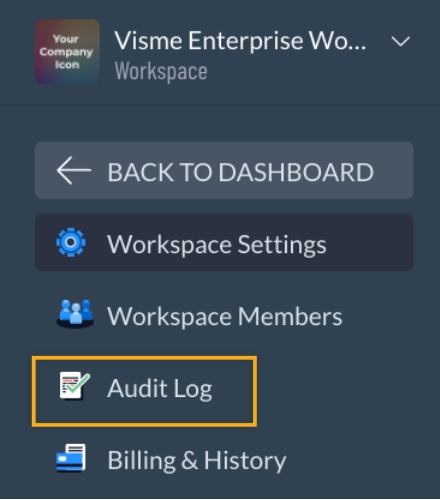Click the Workspace Members people icon
Image resolution: width=440 pixels, height=500 pixels.
[x=75, y=314]
